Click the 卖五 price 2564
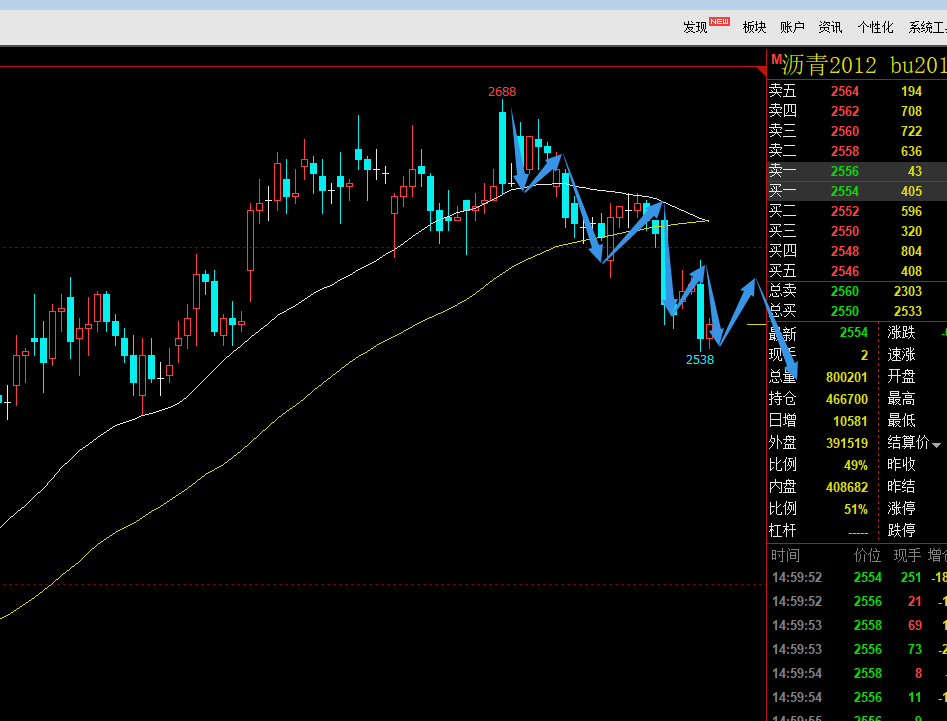The image size is (947, 721). [844, 91]
